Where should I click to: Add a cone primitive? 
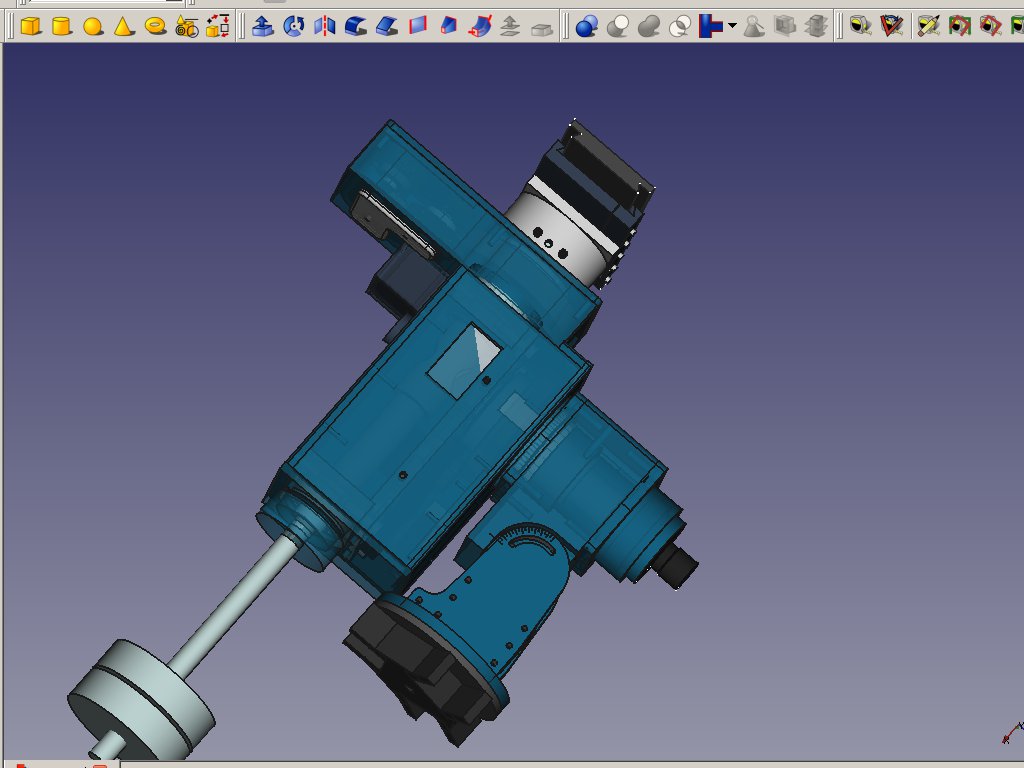click(x=123, y=26)
